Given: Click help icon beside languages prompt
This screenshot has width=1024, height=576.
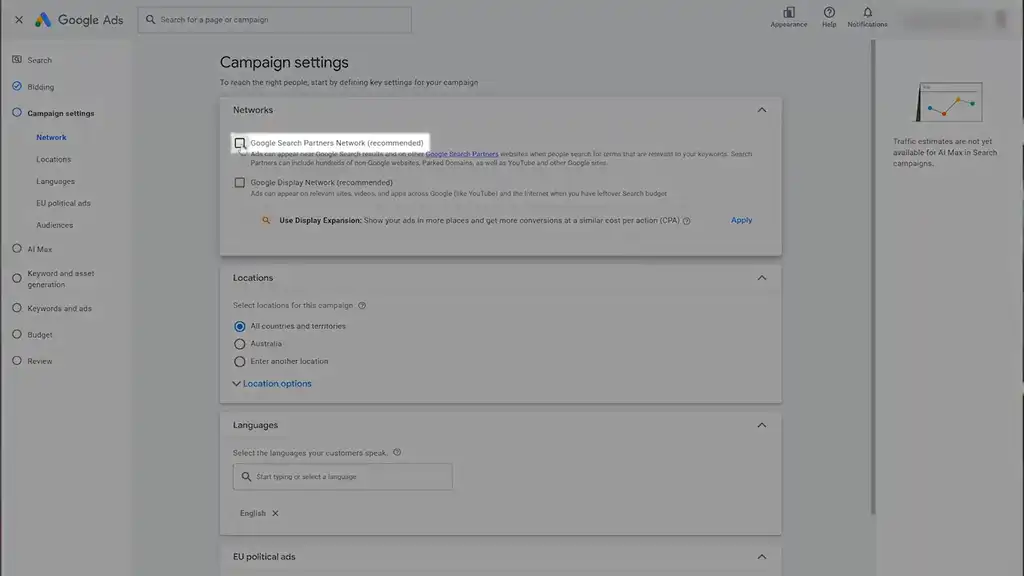Looking at the screenshot, I should (397, 452).
